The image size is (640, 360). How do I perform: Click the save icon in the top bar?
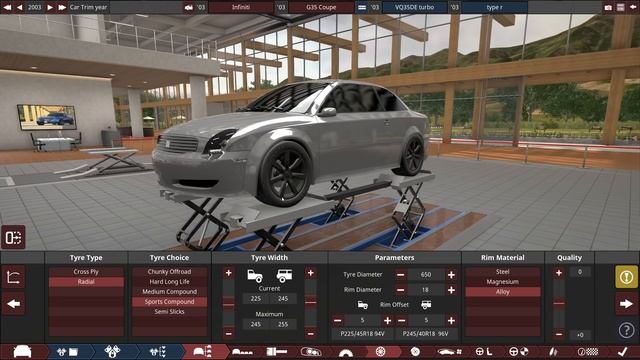[x=621, y=7]
